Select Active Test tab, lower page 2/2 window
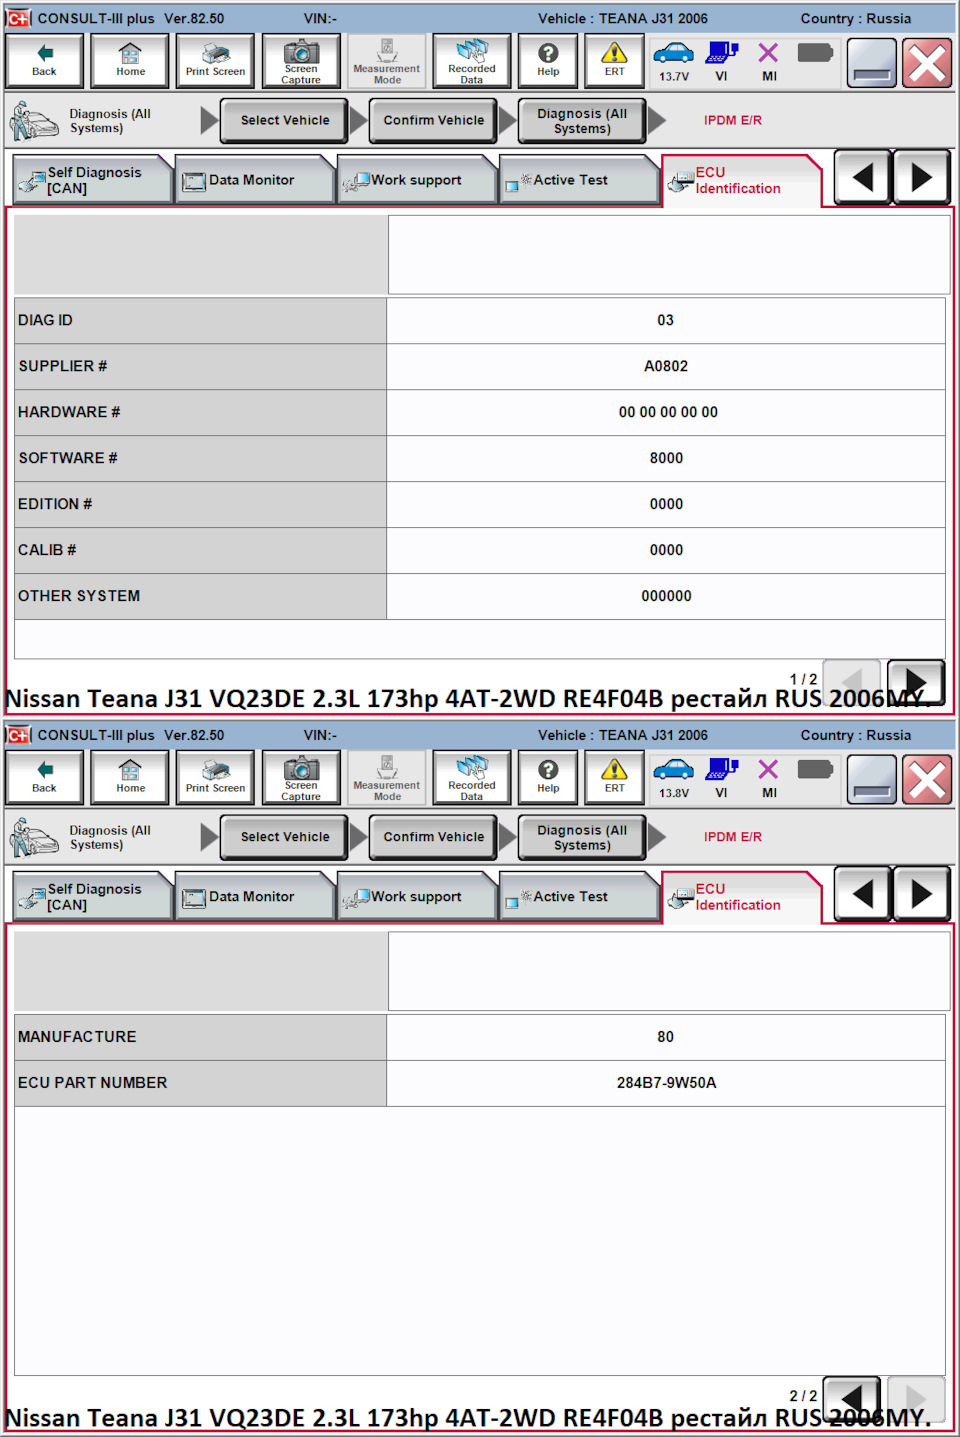Viewport: 960px width, 1437px height. 578,897
